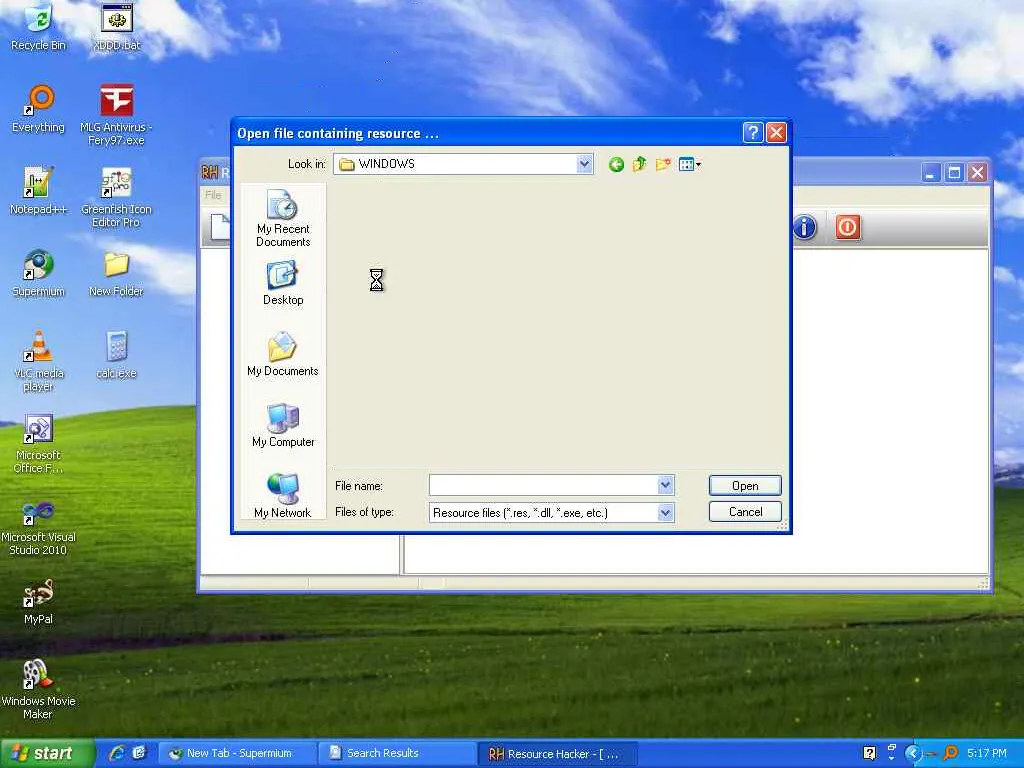Open My Documents in places bar

(x=283, y=355)
